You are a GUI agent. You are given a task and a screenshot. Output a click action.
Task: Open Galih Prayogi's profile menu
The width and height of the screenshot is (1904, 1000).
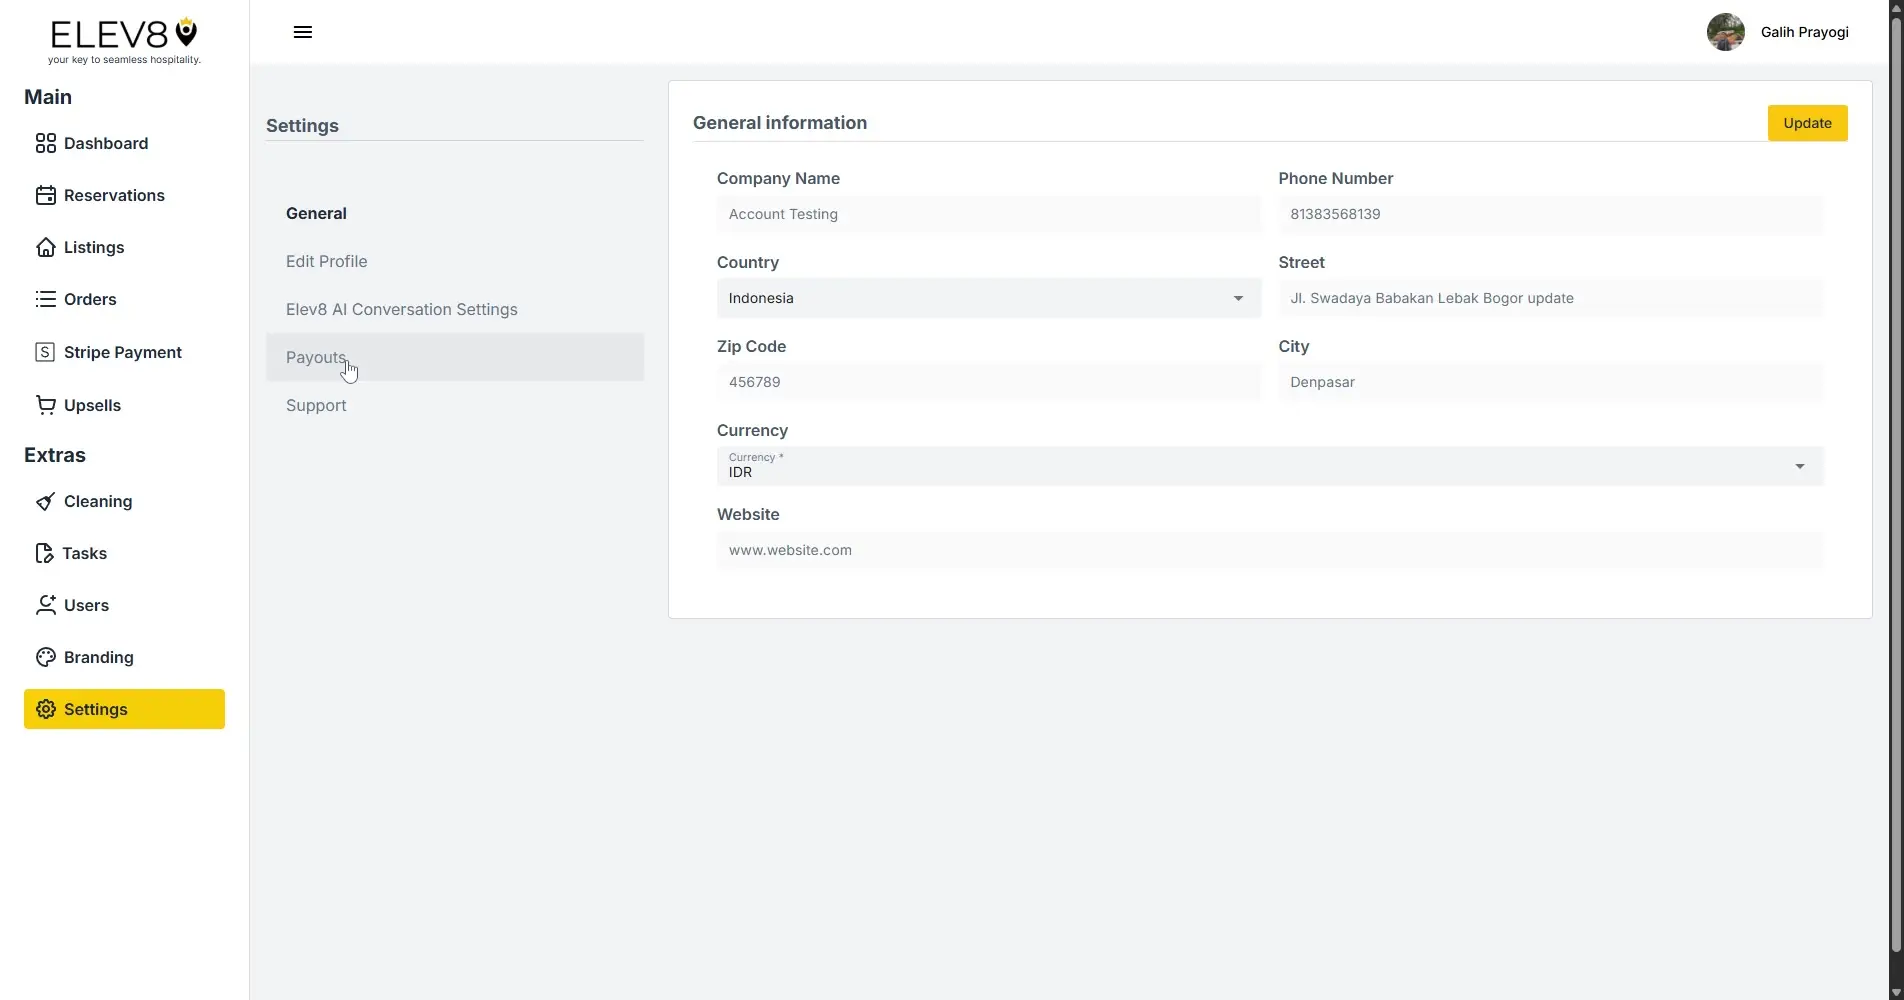1779,32
